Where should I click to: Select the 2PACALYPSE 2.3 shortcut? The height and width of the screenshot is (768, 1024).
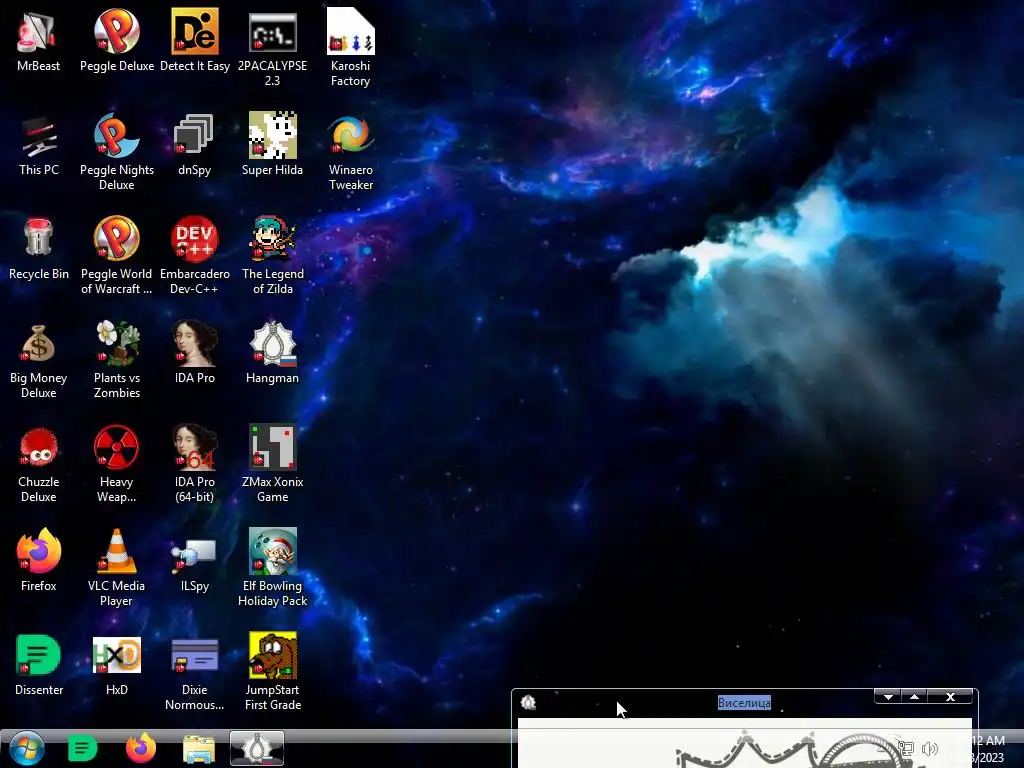point(272,48)
